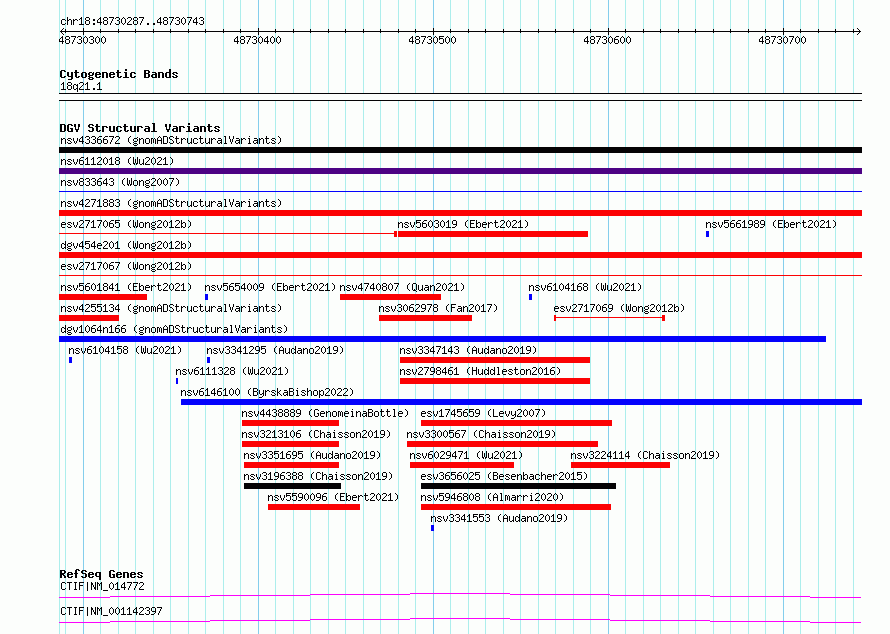Click the nsv4271883 gnomADStructuralVariants label
This screenshot has width=890, height=634.
pyautogui.click(x=171, y=203)
